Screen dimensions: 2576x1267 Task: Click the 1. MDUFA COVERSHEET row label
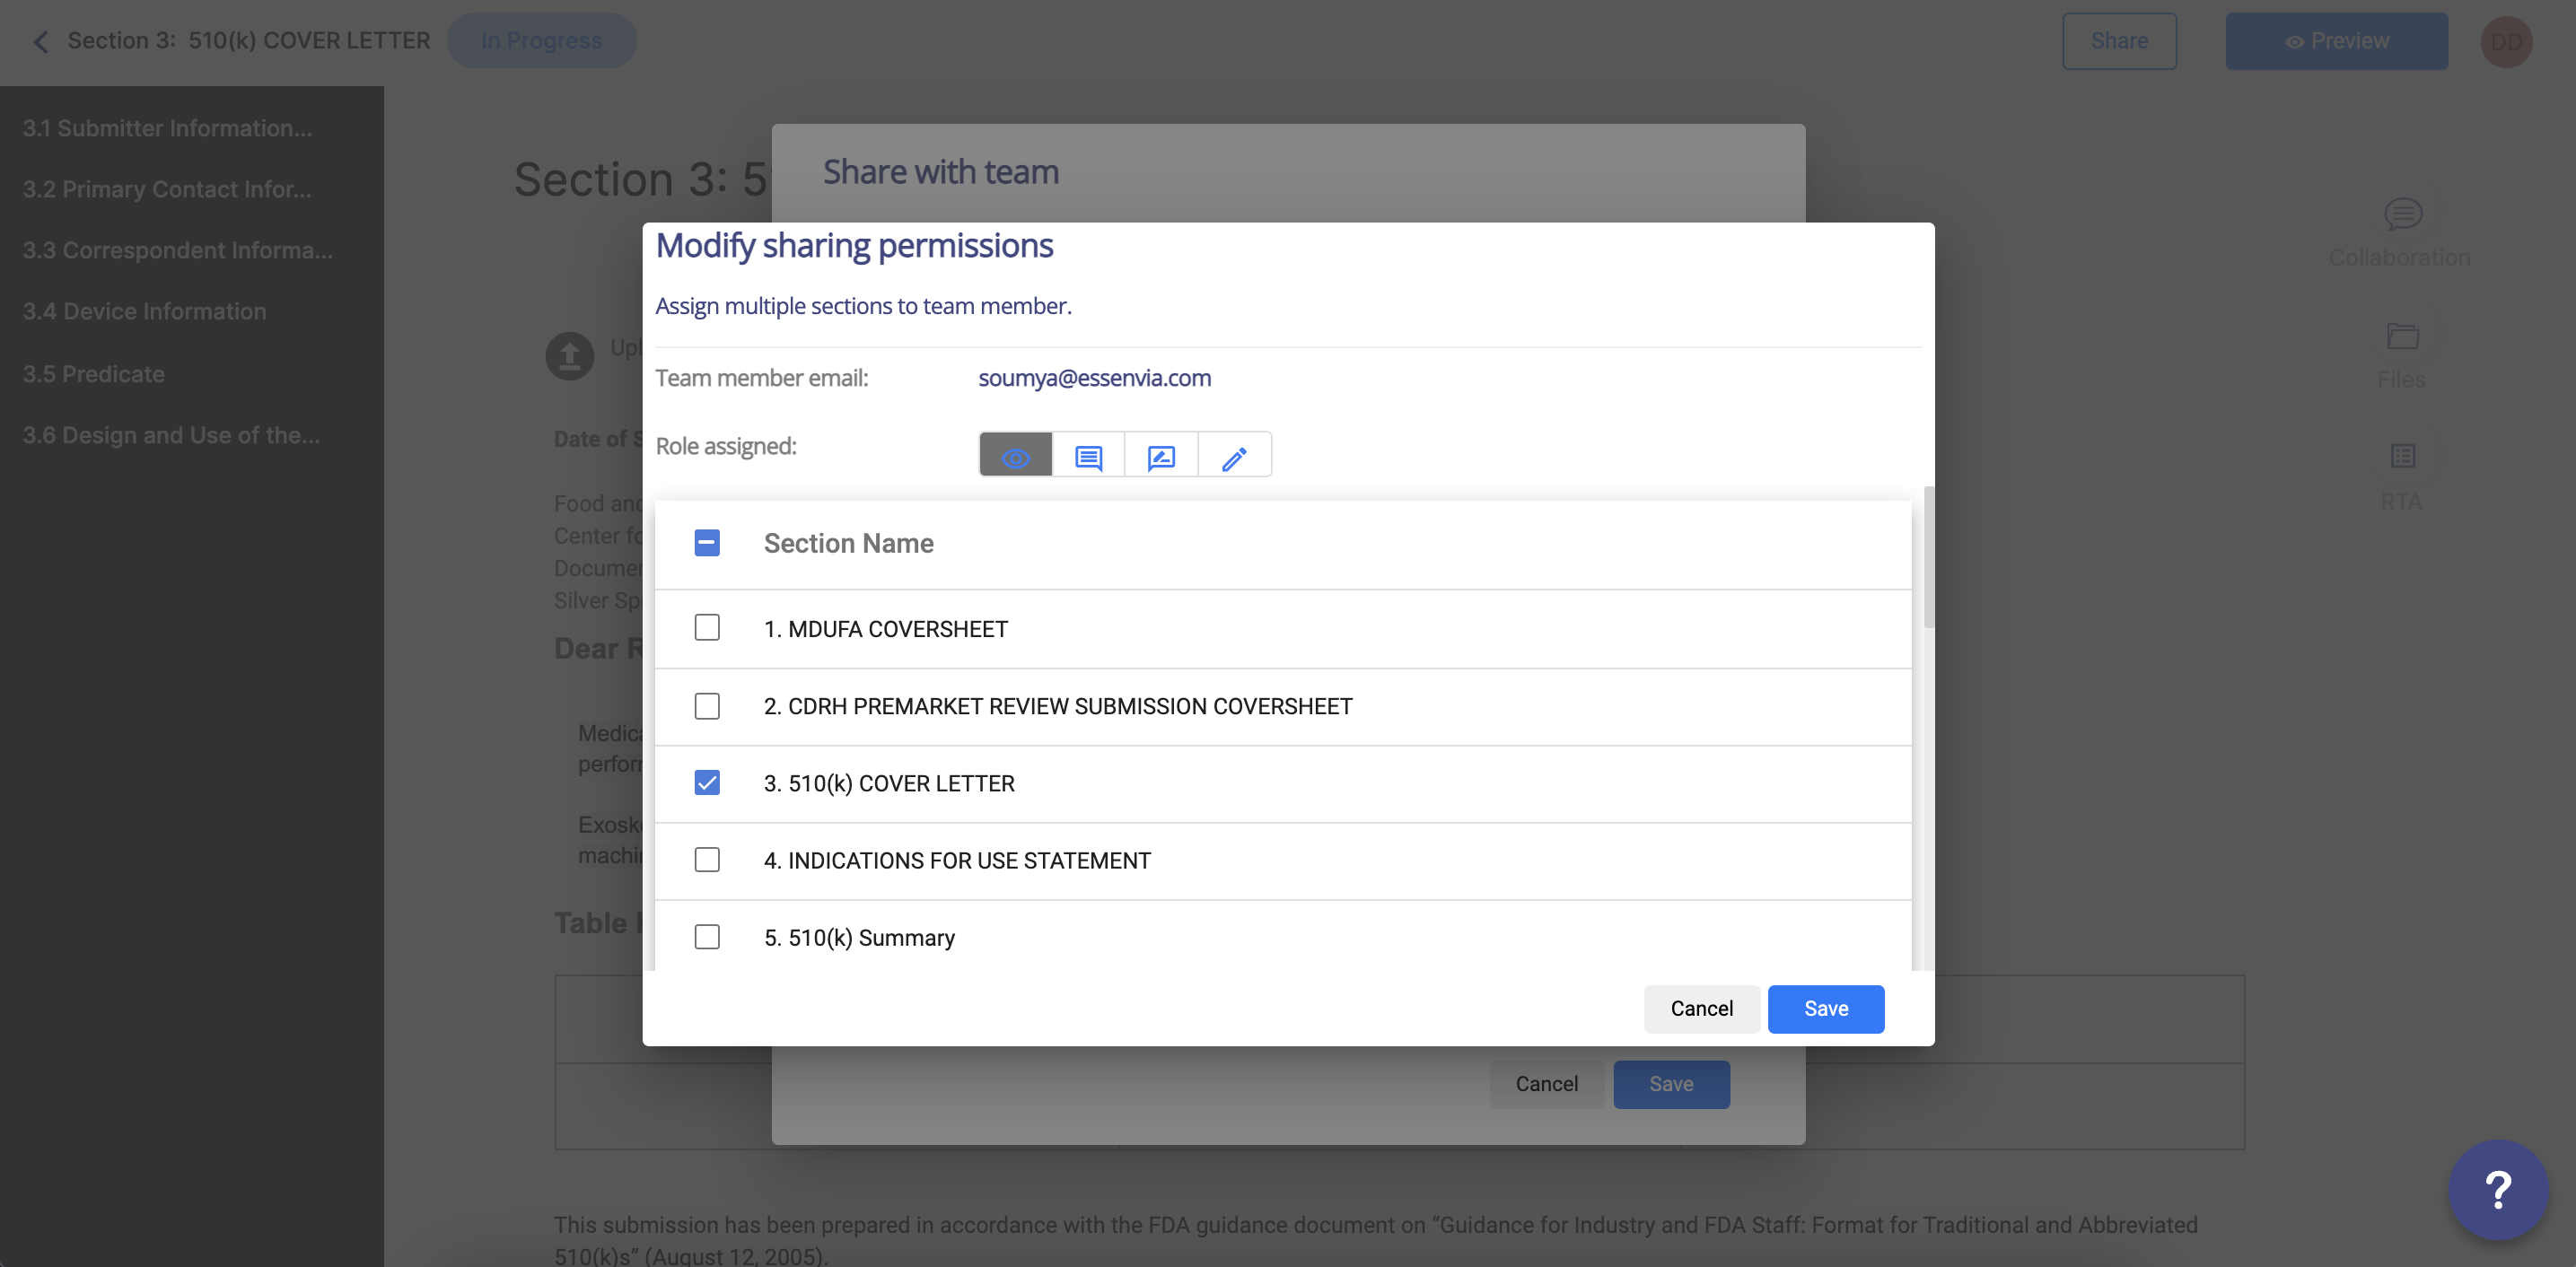click(x=885, y=629)
